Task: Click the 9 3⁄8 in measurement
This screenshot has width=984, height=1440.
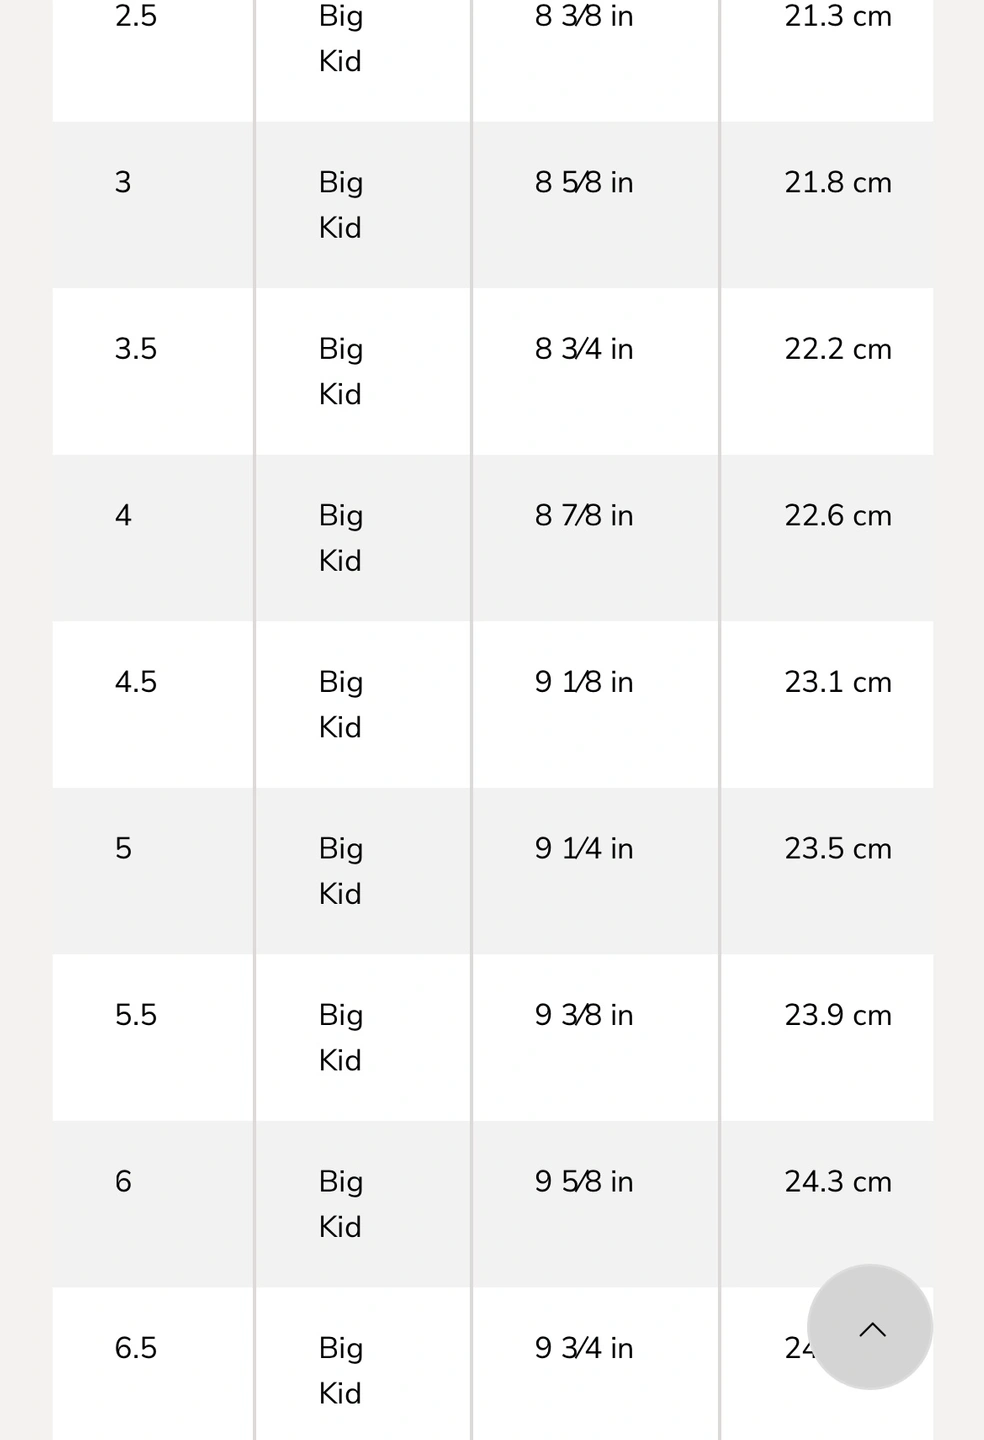Action: pos(584,1014)
